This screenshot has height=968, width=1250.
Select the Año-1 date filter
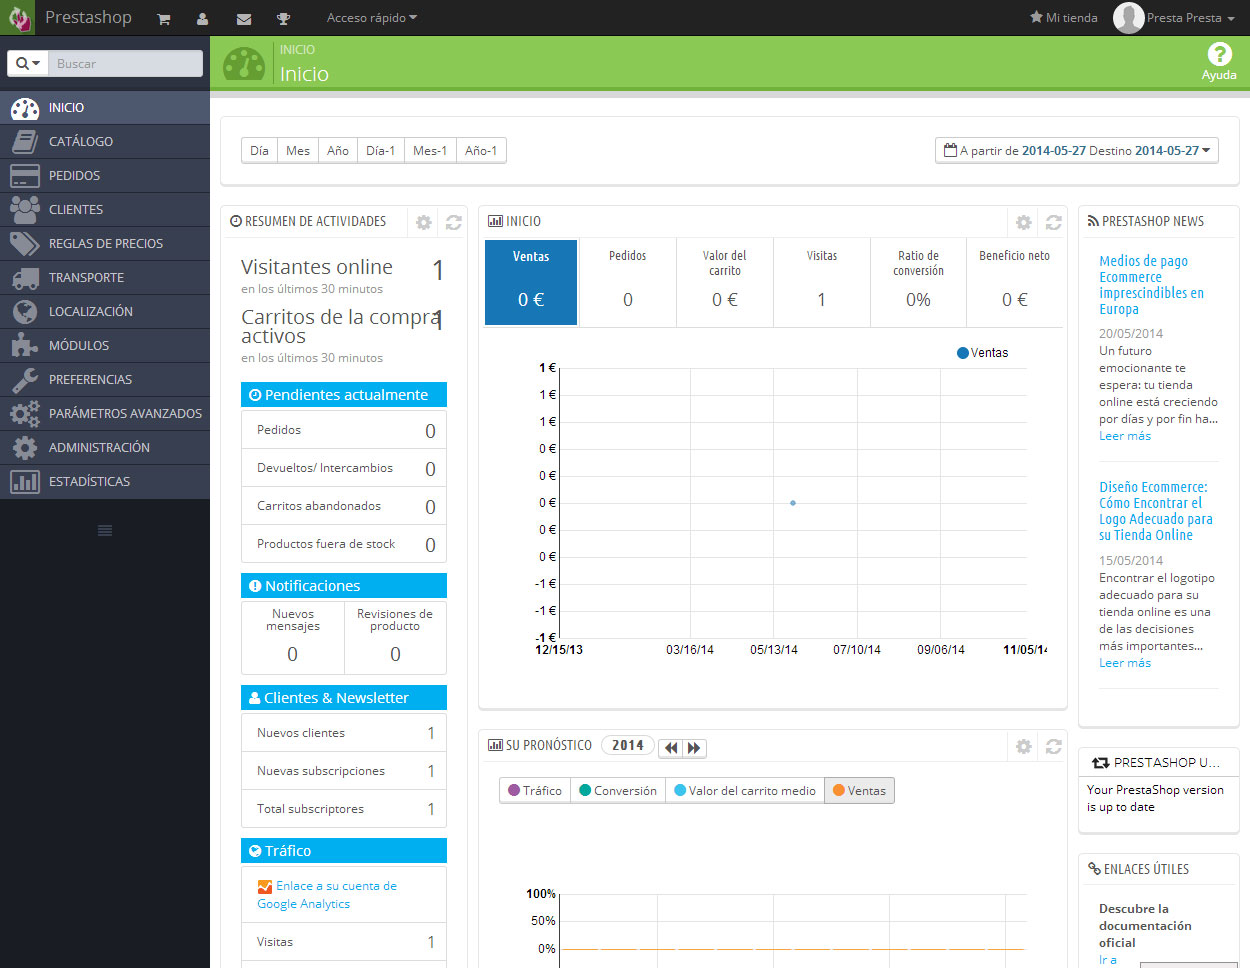[481, 151]
